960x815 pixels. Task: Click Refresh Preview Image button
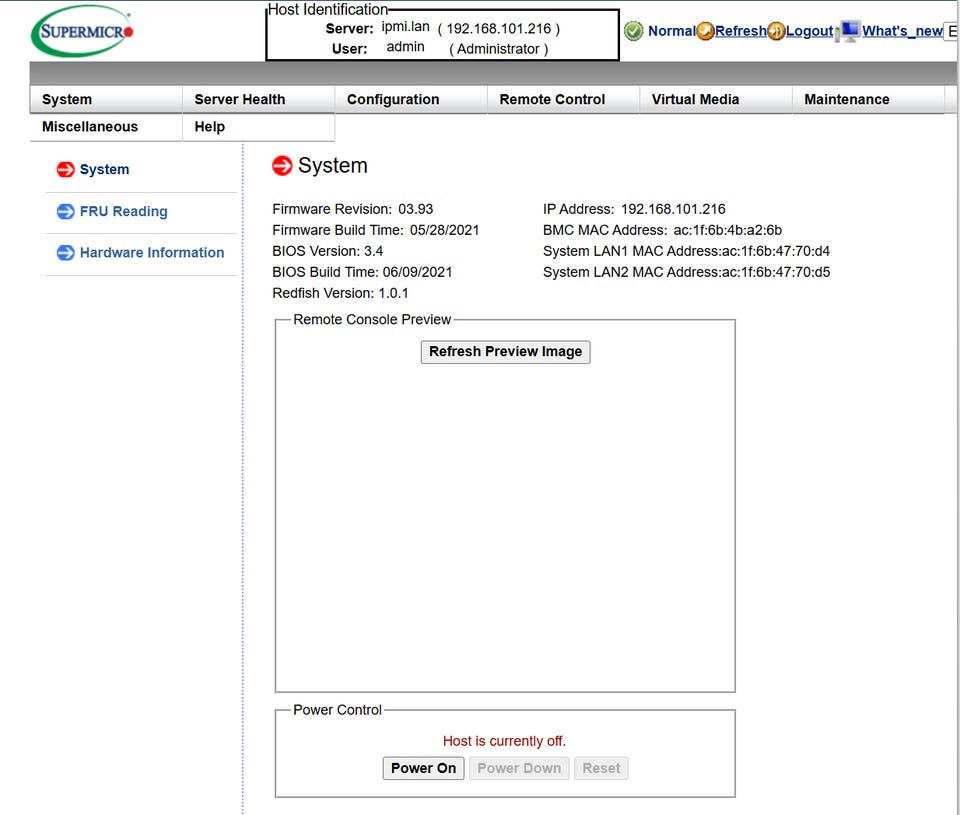coord(506,351)
